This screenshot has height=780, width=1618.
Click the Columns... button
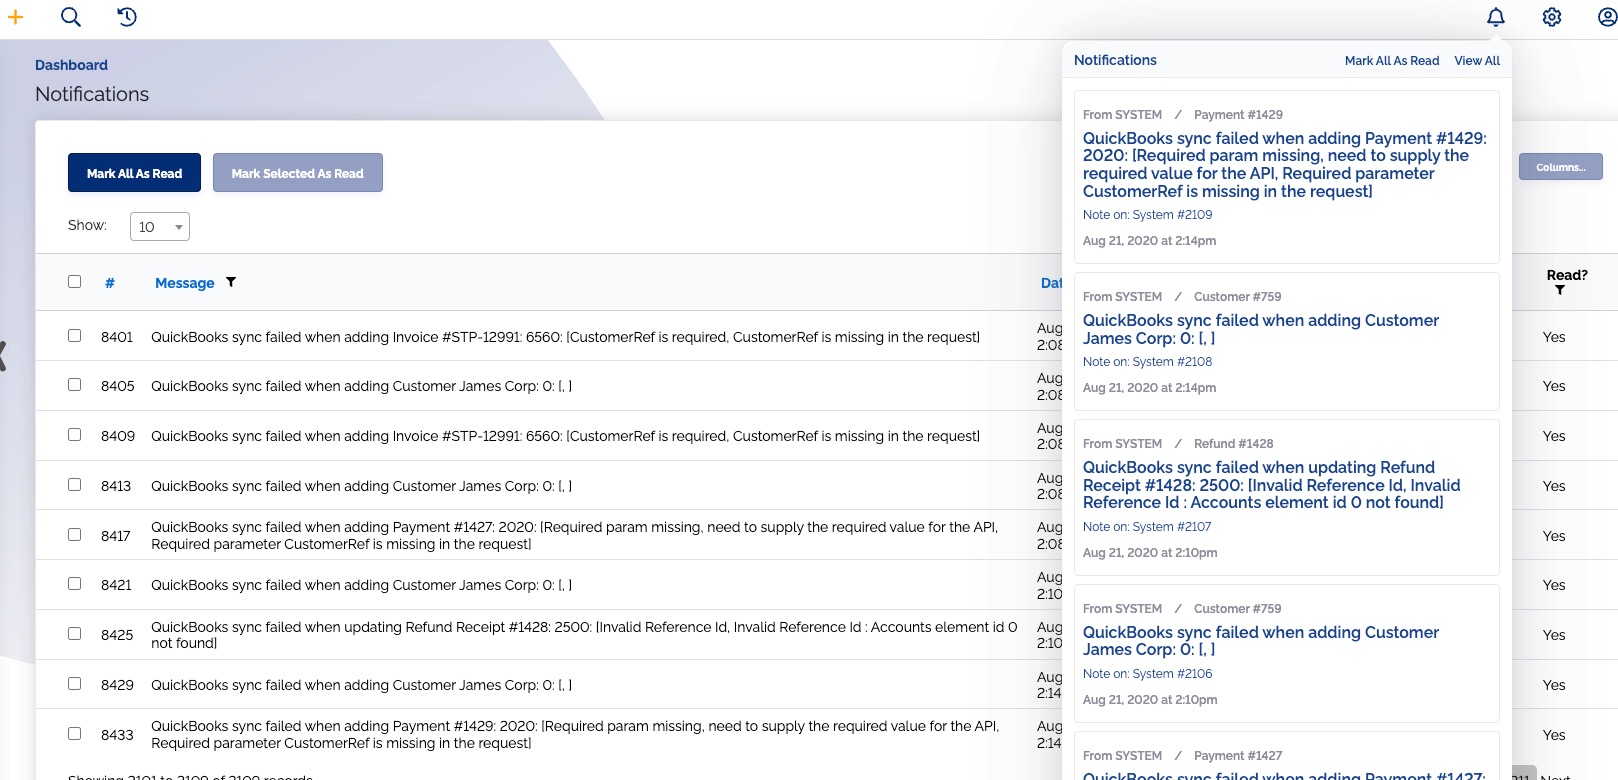1561,167
